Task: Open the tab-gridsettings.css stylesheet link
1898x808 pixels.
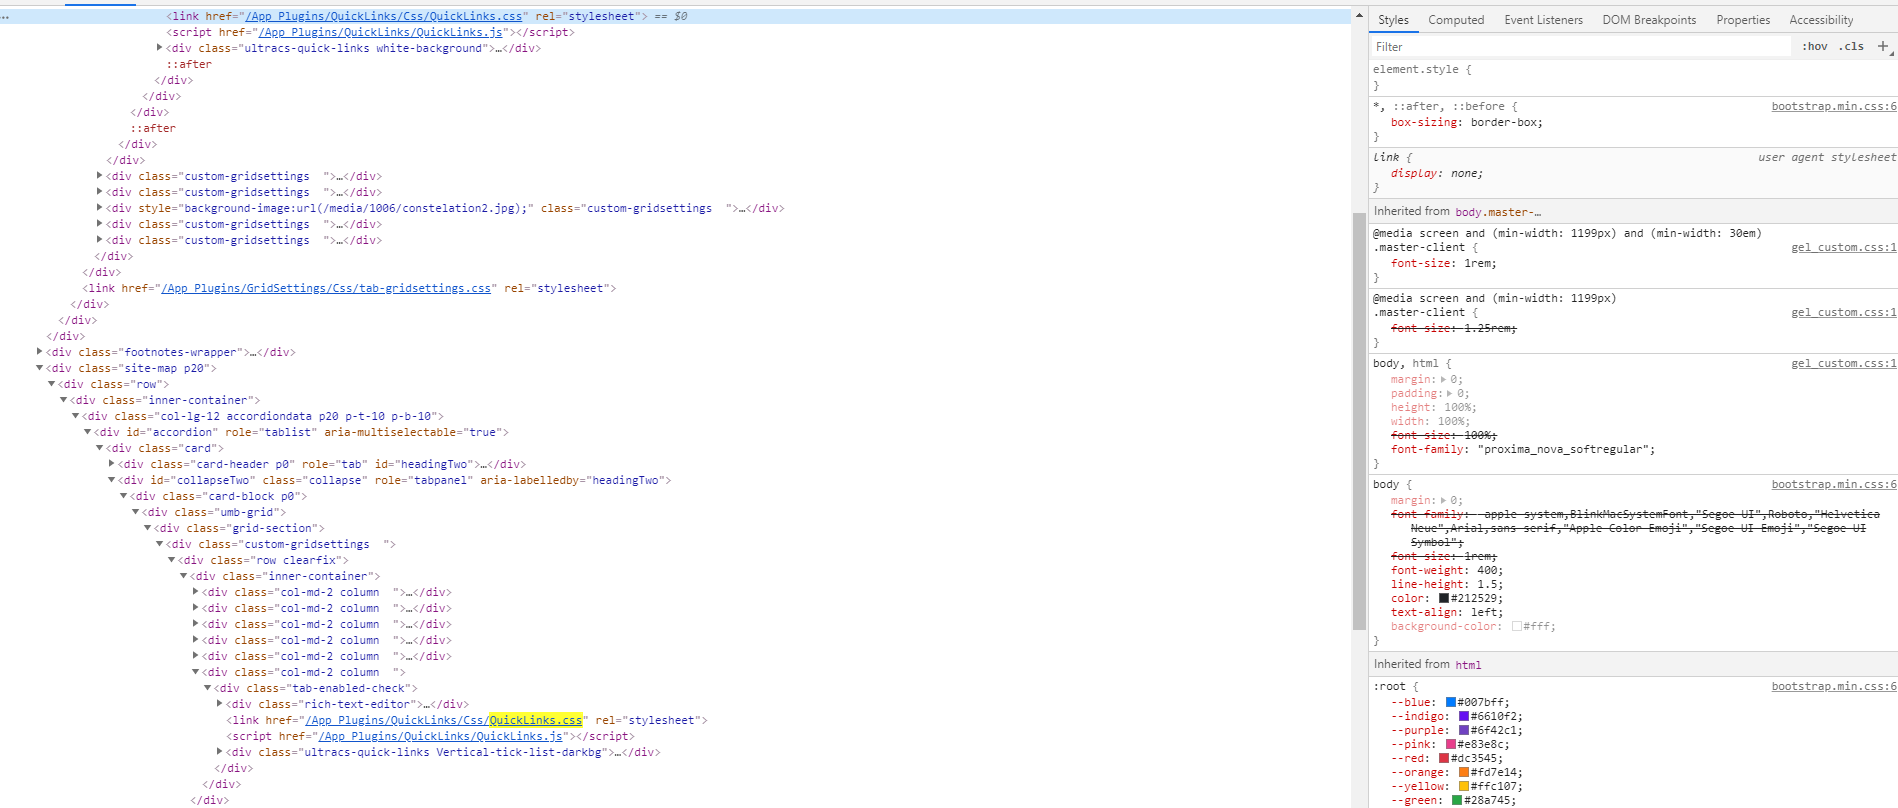Action: 326,288
